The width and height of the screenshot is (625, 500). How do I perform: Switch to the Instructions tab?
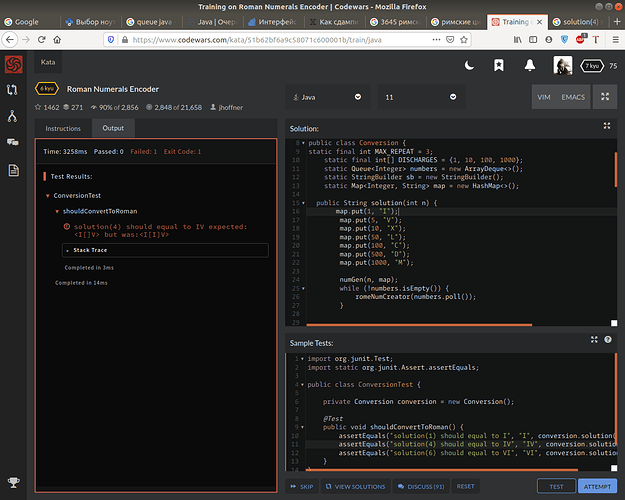point(63,128)
